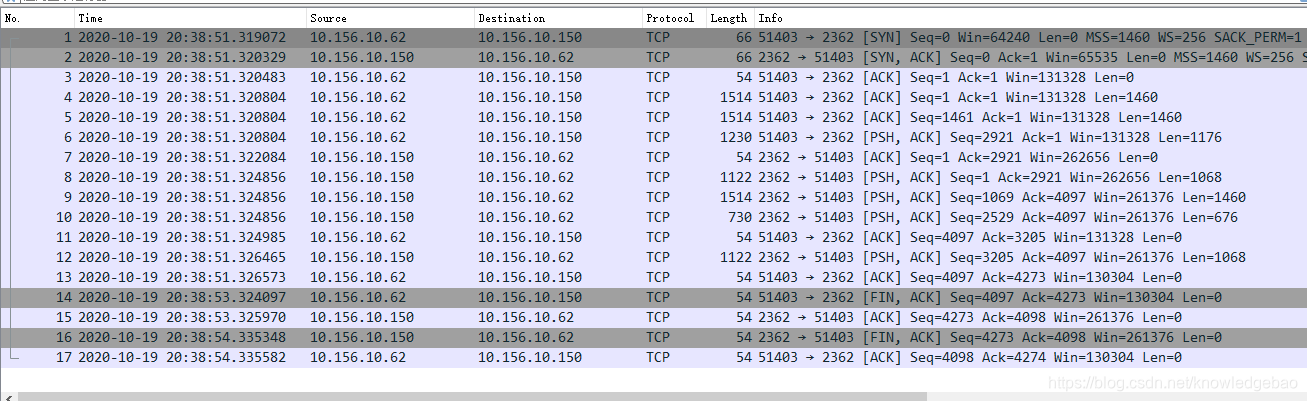Click source 10.156.10.150 of packet 2

click(x=362, y=57)
